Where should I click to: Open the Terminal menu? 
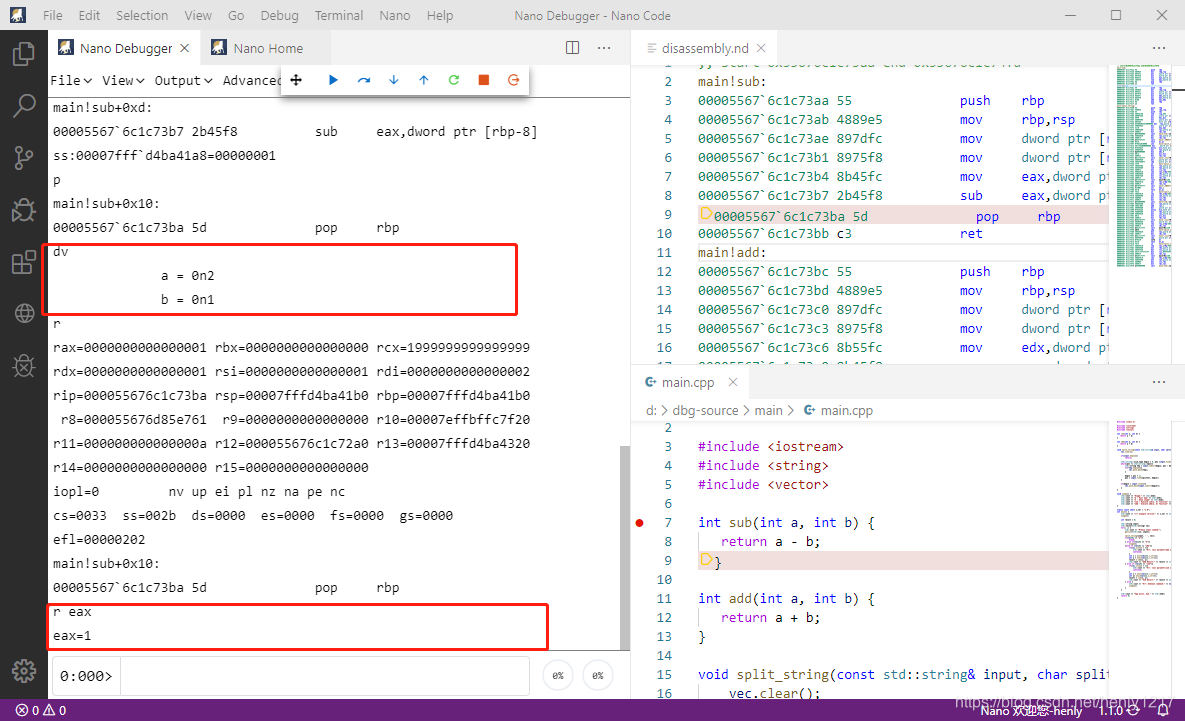coord(339,15)
